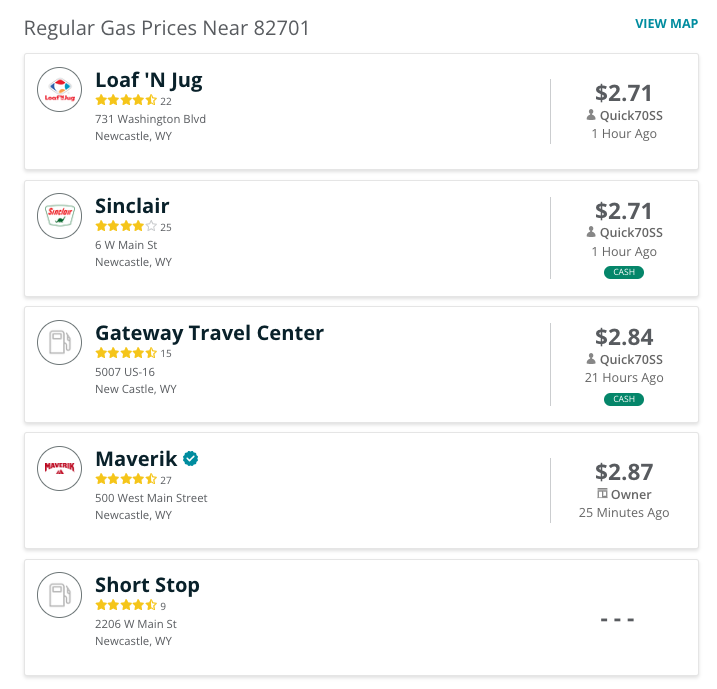Click Gateway Travel Center's gas pump icon
Image resolution: width=717 pixels, height=689 pixels.
(x=59, y=342)
